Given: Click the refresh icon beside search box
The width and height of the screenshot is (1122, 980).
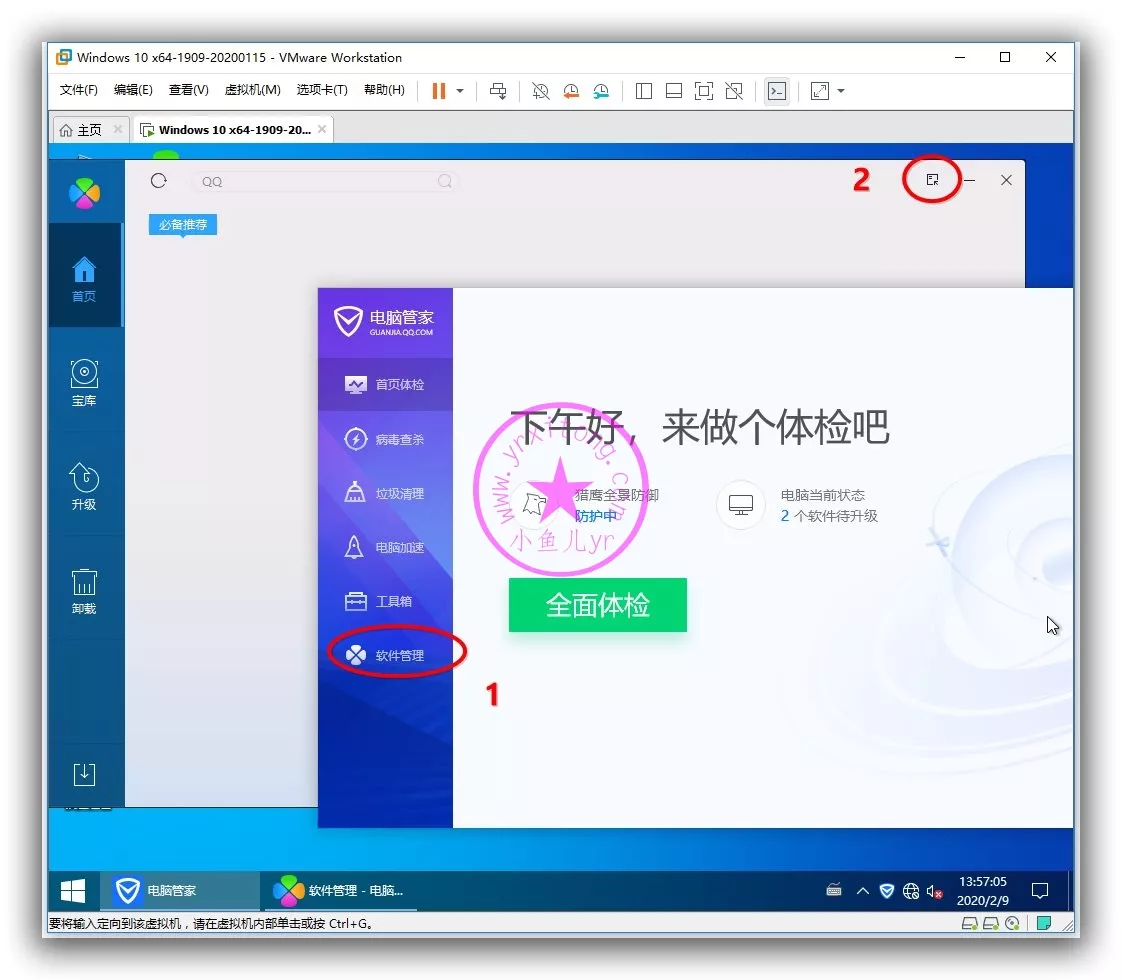Looking at the screenshot, I should click(158, 181).
